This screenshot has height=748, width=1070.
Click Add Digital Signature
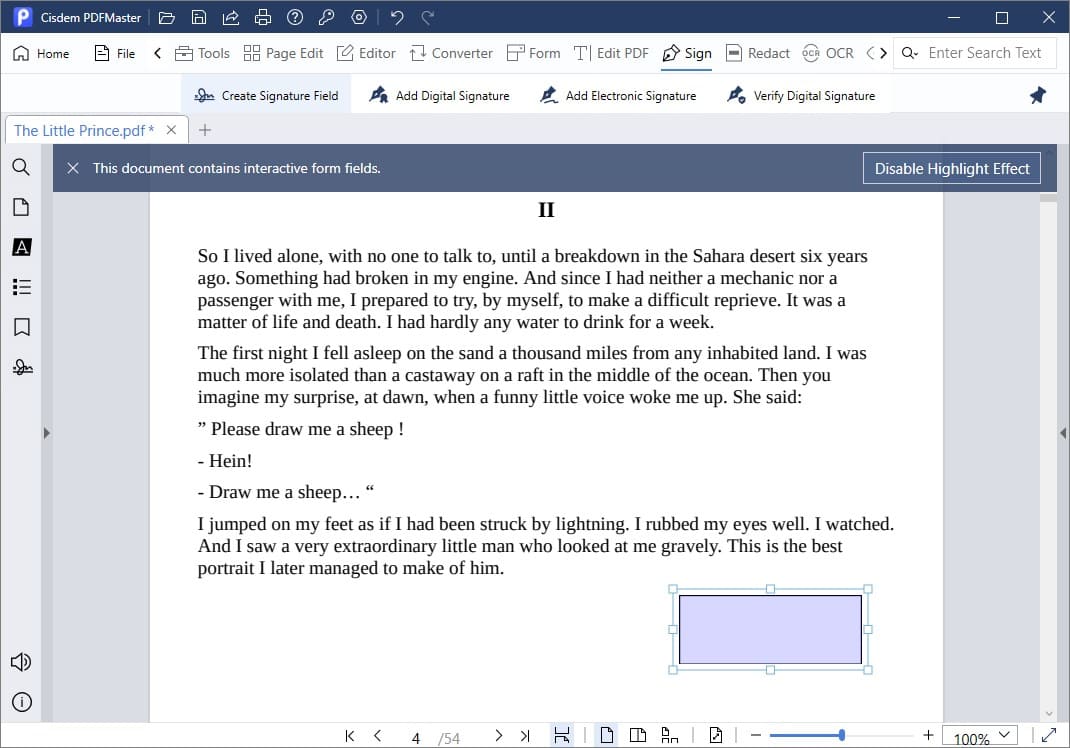[439, 96]
